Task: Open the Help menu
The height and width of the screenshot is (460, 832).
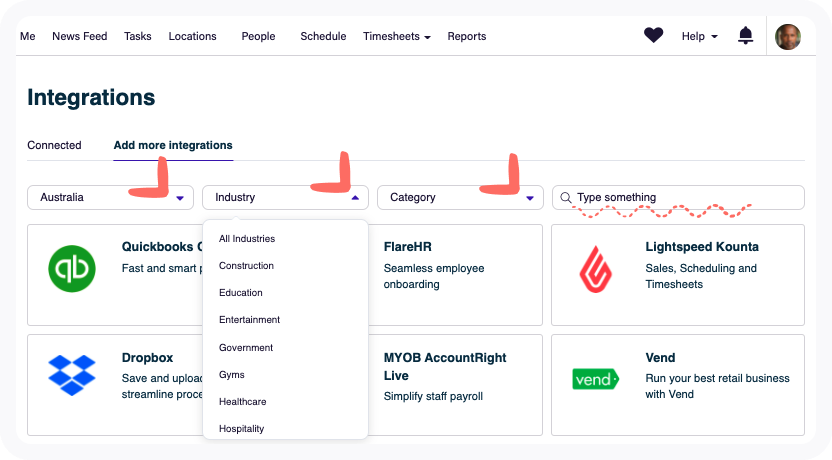Action: coord(699,36)
